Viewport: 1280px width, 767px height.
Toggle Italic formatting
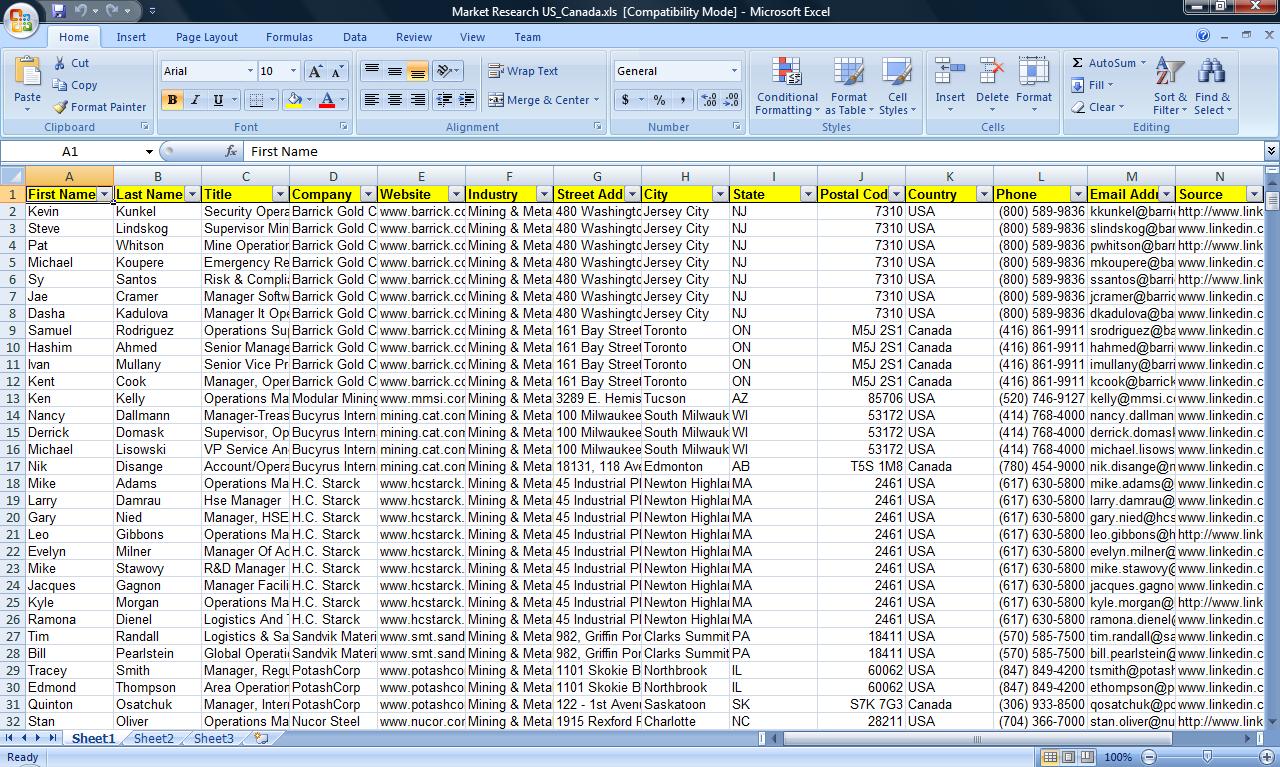[195, 100]
